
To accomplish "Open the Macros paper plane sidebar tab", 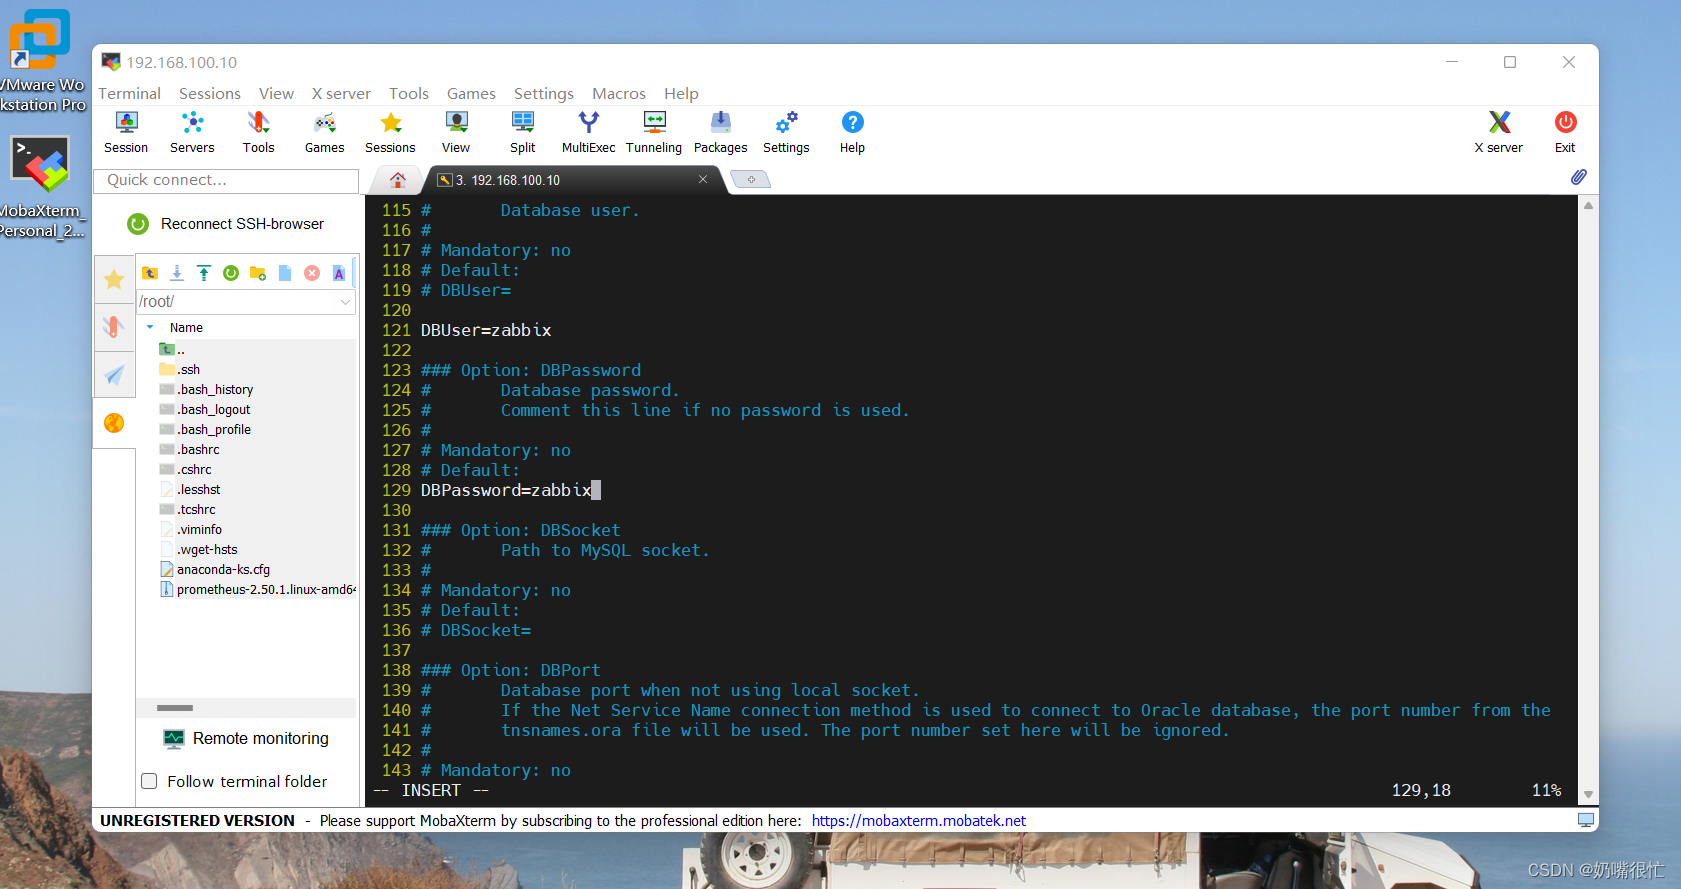I will [114, 375].
